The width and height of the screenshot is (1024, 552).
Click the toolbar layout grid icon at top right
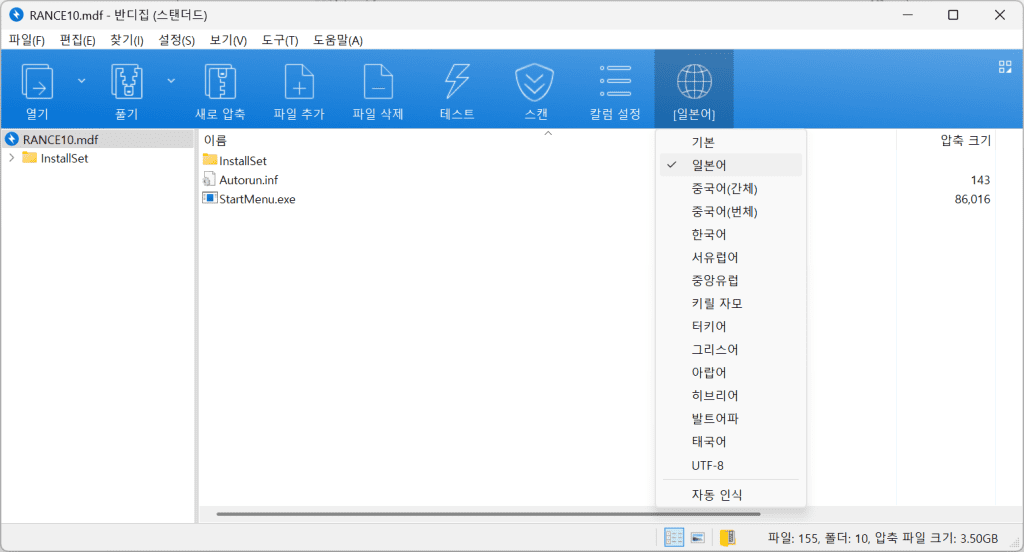(1005, 67)
